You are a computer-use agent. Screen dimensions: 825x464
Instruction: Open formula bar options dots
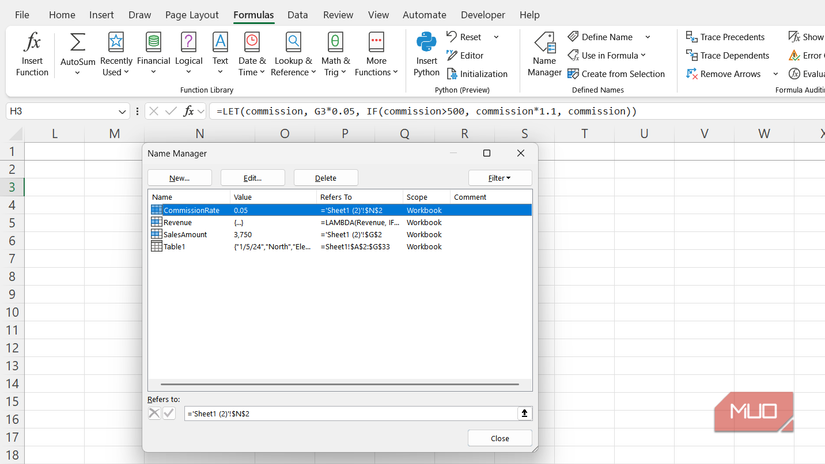pyautogui.click(x=137, y=111)
